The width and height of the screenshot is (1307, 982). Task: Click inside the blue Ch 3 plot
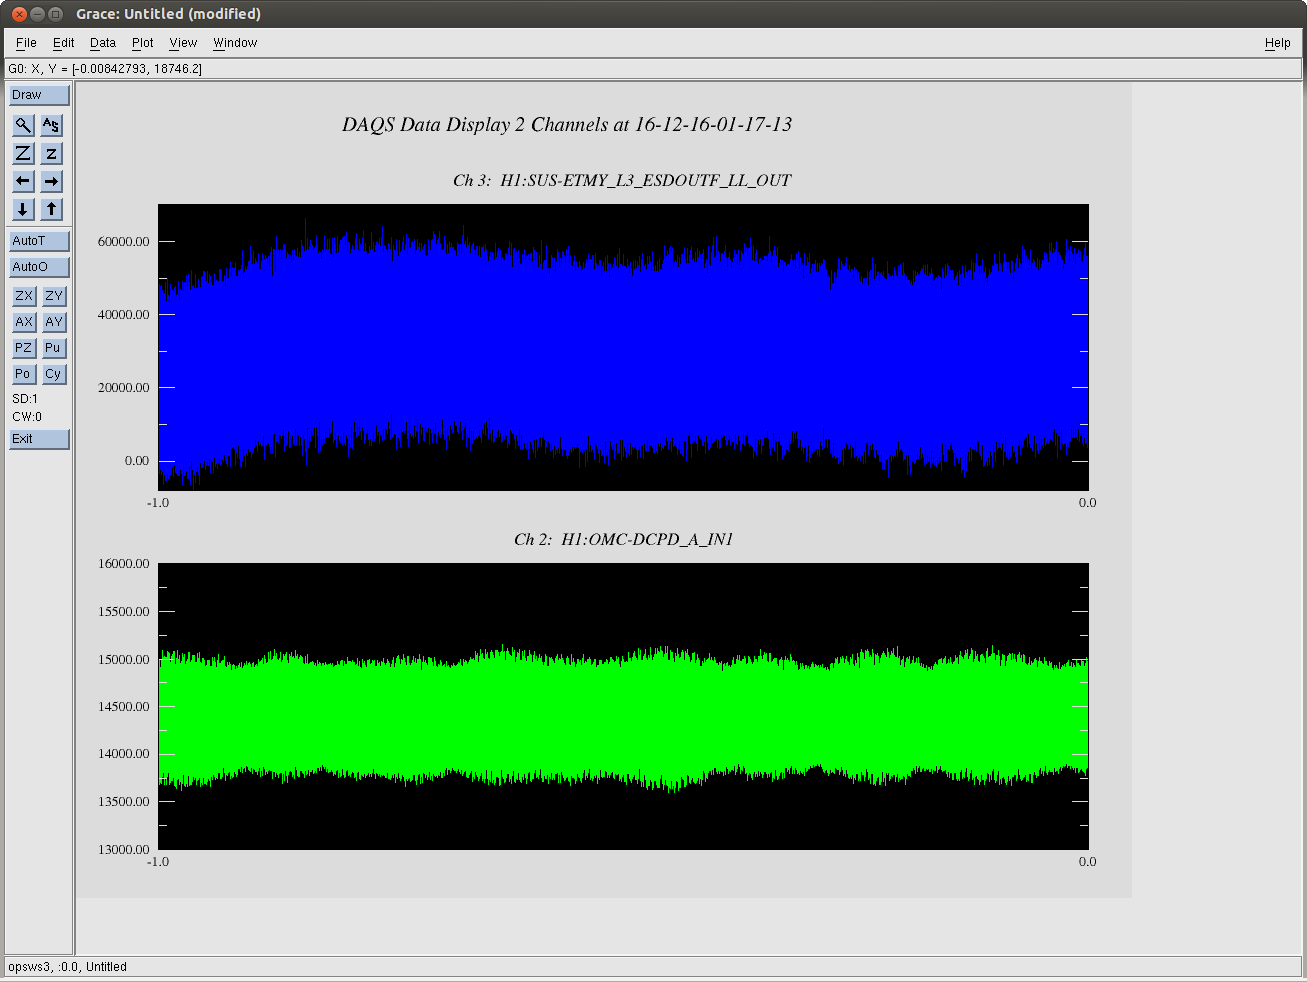point(623,347)
